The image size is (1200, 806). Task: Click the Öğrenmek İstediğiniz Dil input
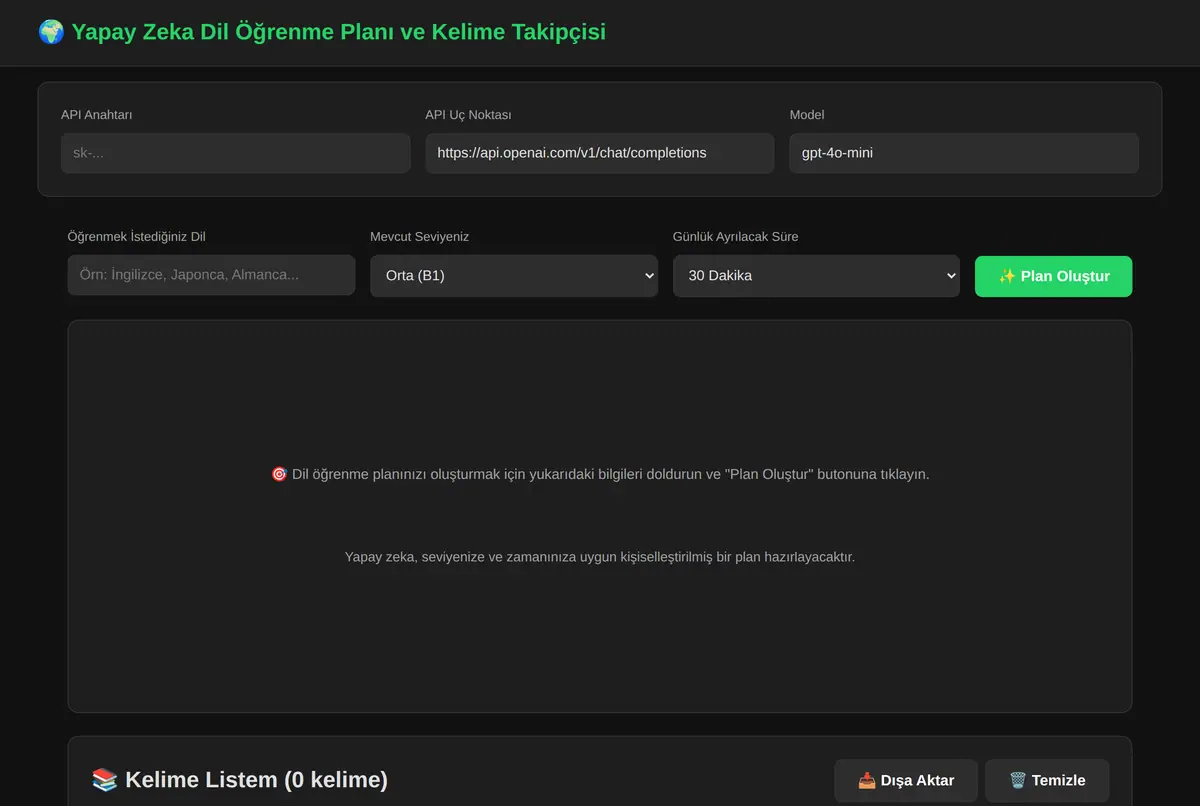(211, 275)
